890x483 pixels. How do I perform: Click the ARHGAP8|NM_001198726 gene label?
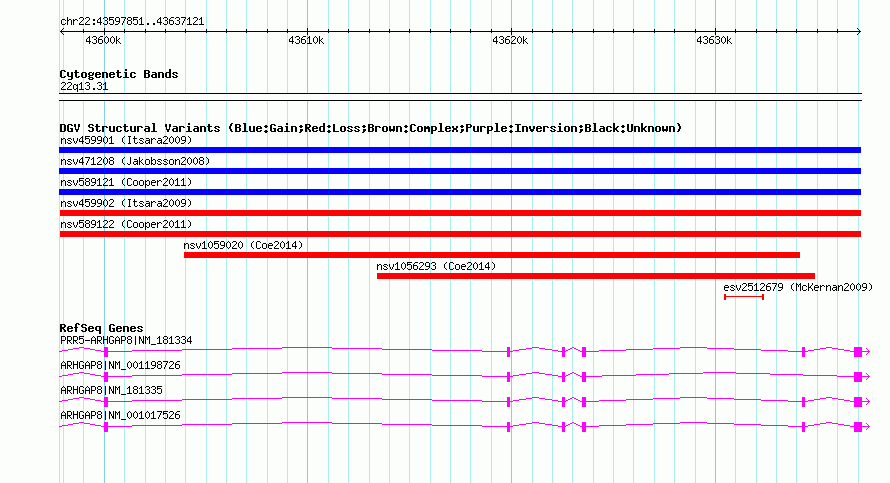(120, 366)
